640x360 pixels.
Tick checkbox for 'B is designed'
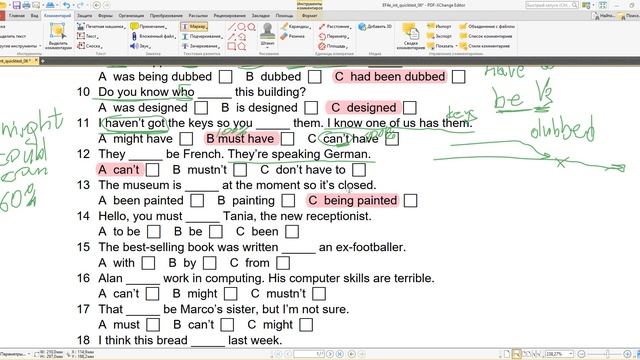click(311, 108)
